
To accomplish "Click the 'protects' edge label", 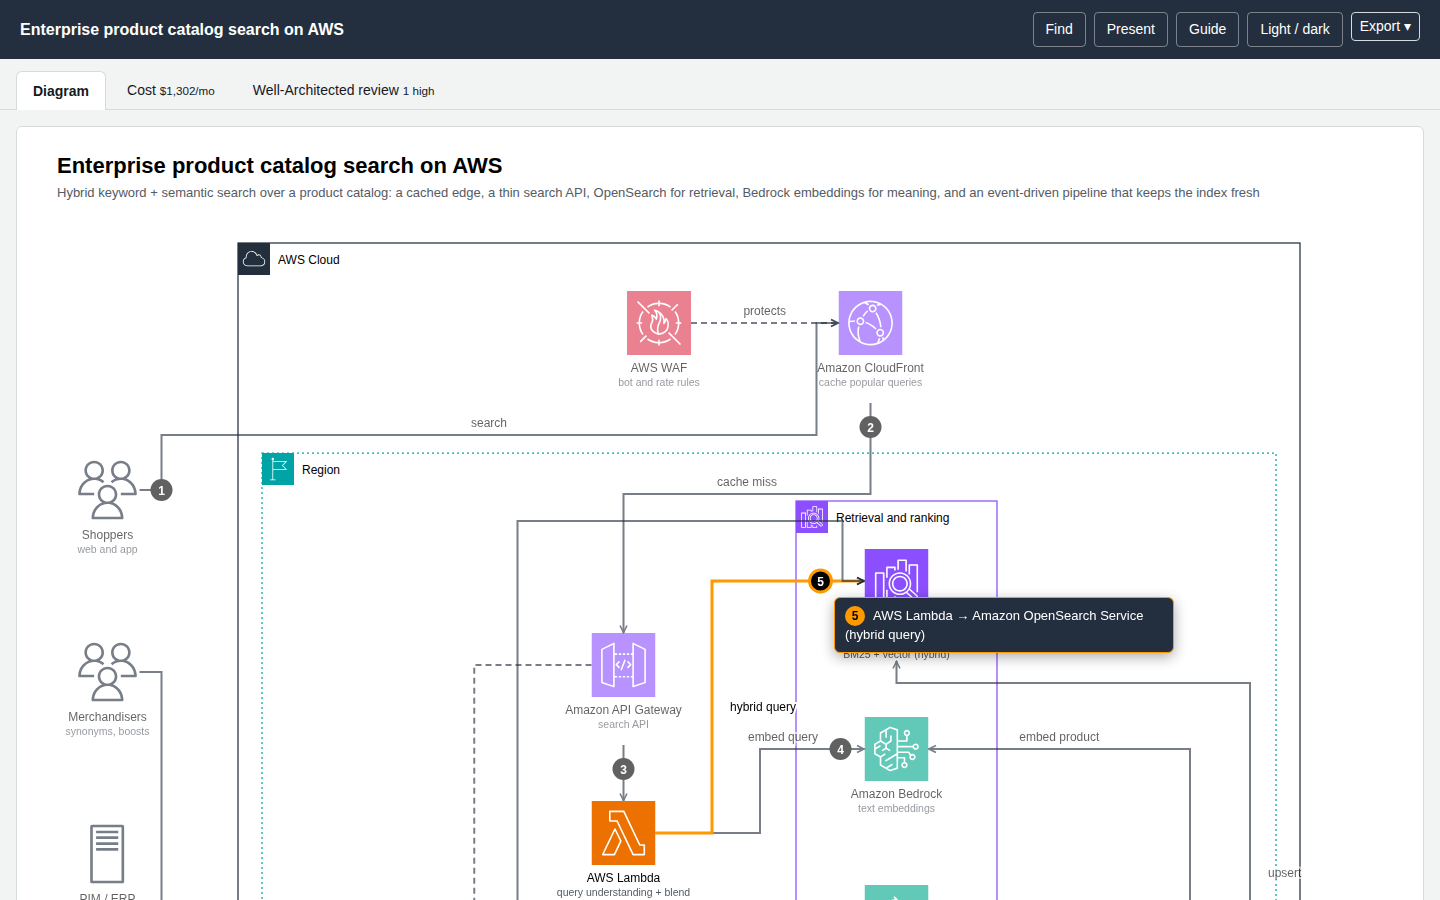I will (x=764, y=311).
